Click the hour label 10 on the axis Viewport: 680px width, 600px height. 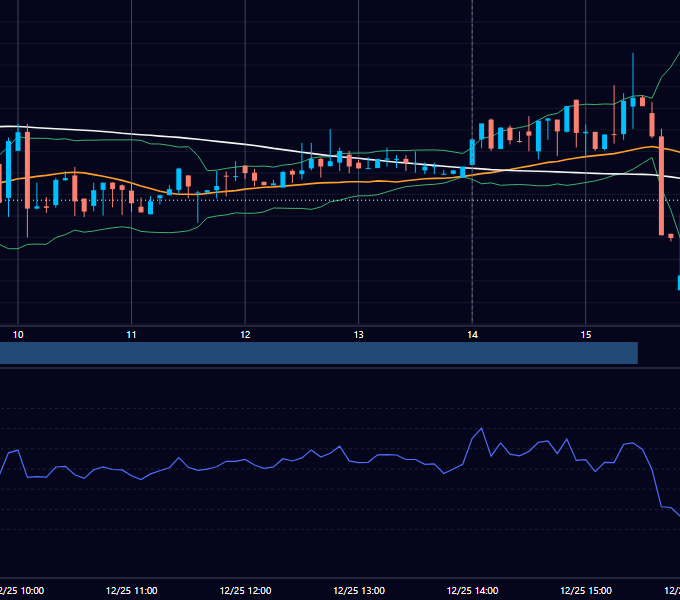18,335
